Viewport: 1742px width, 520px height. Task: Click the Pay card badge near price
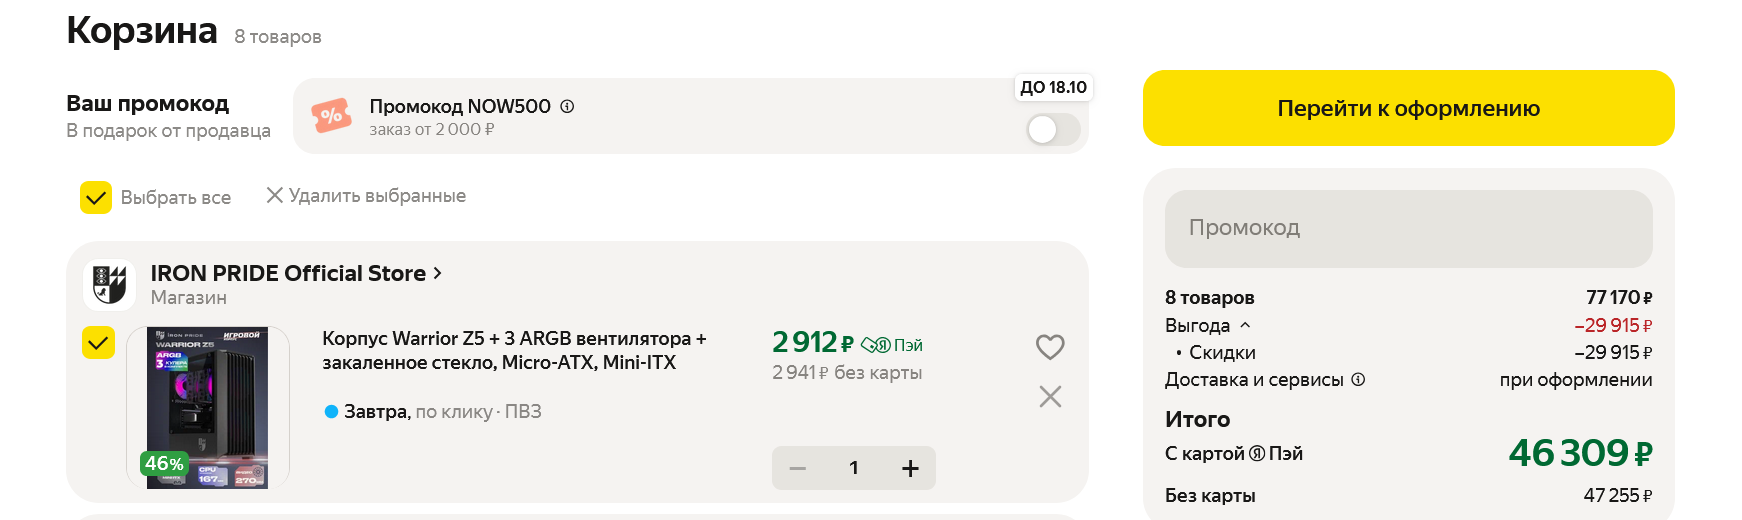(892, 345)
